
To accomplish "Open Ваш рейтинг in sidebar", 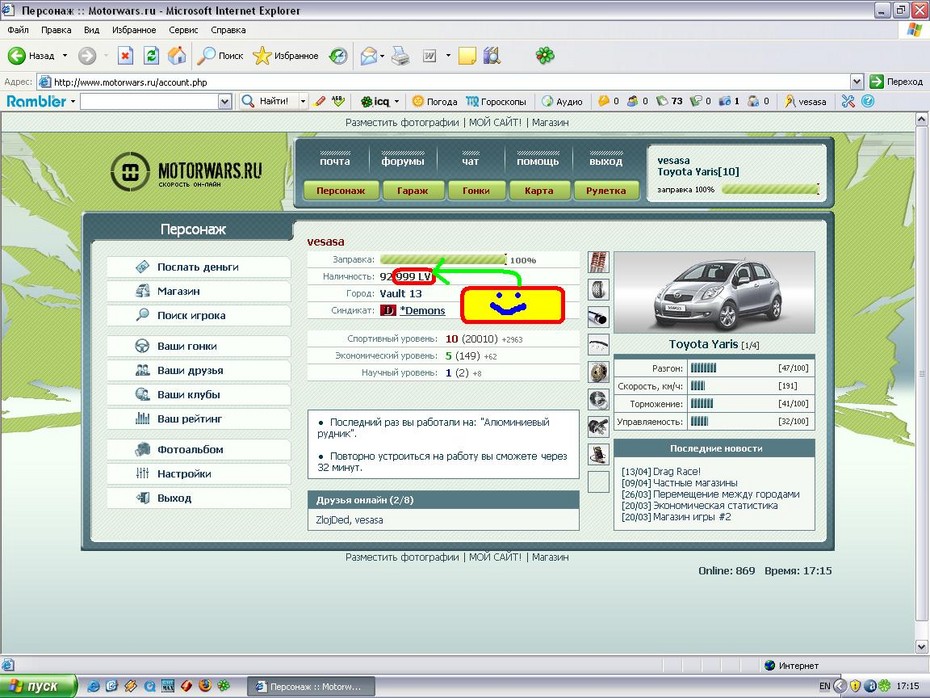I will (198, 419).
